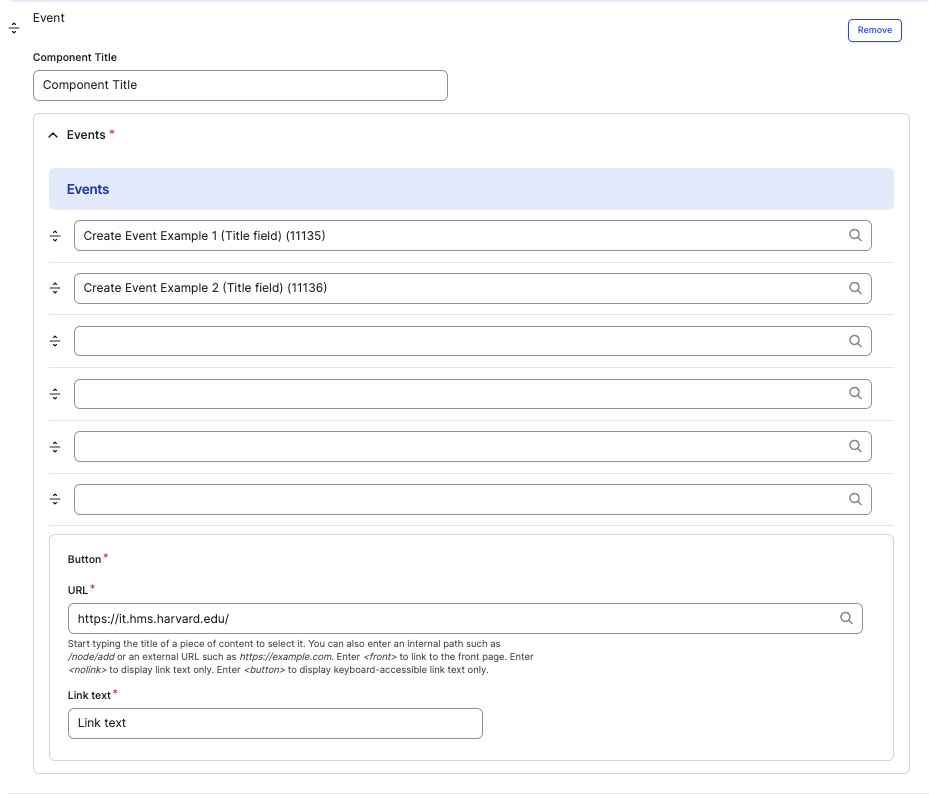Click the Events section heading label

tap(86, 135)
